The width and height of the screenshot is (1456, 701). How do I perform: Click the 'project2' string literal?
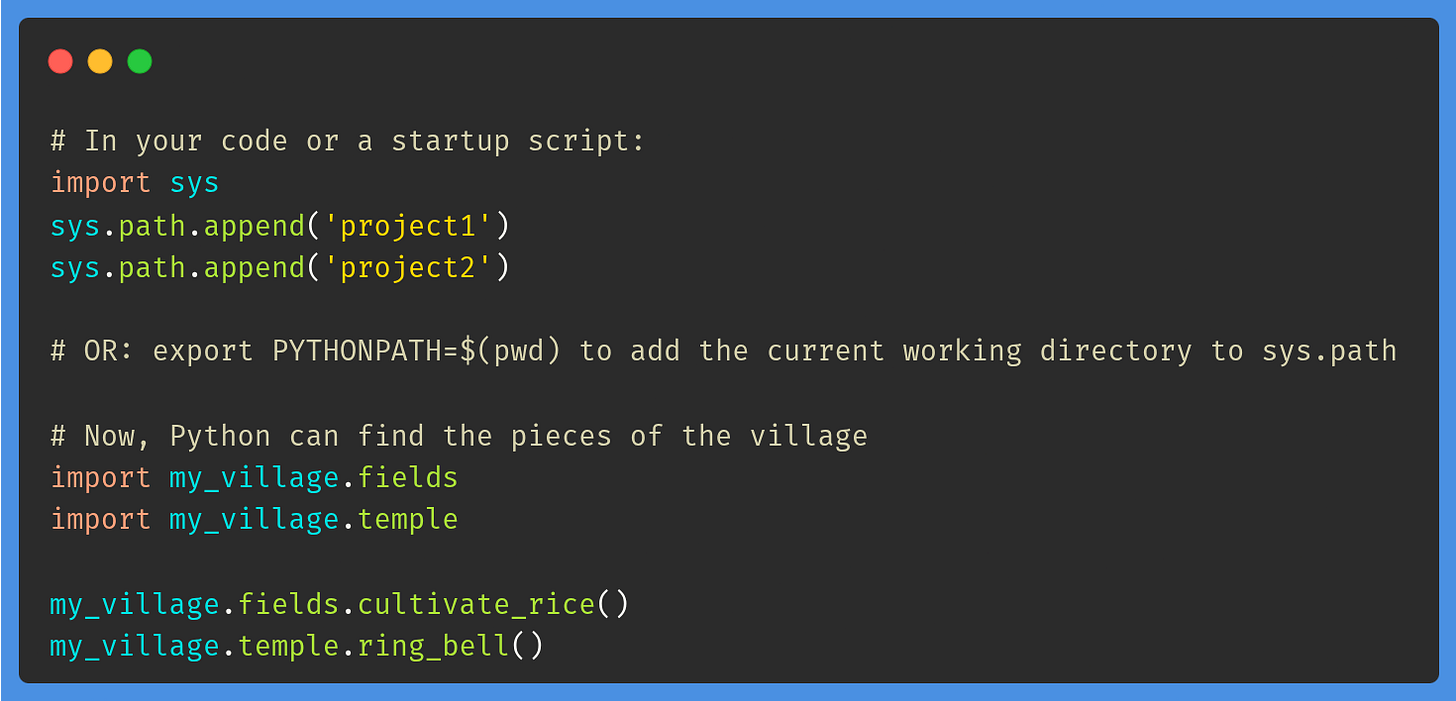pyautogui.click(x=408, y=268)
